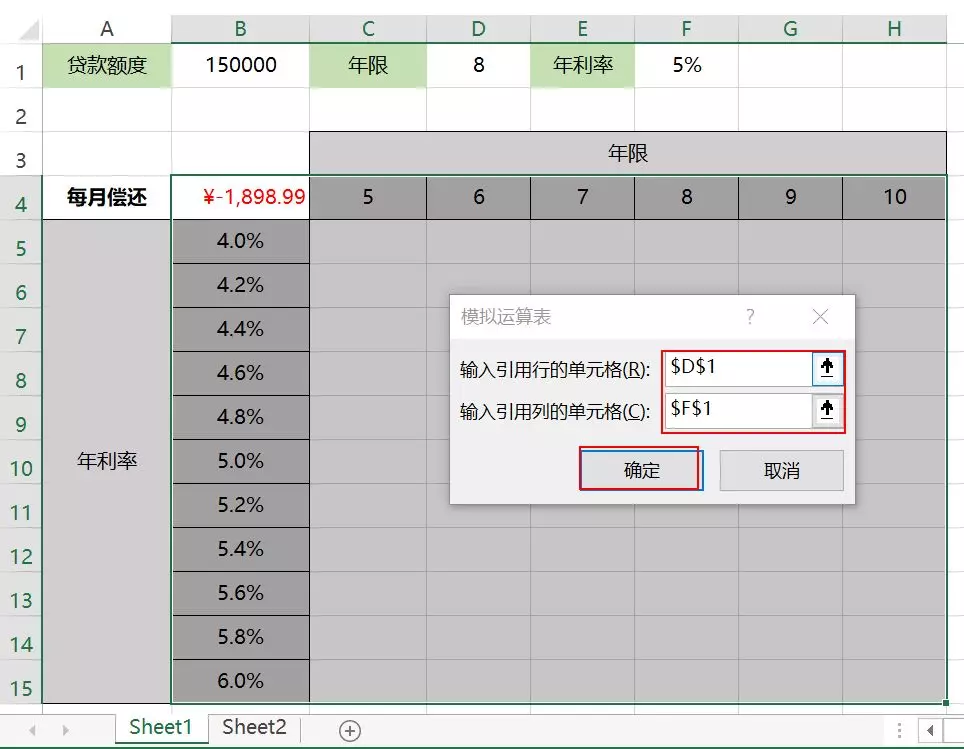This screenshot has height=749, width=964.
Task: Select column G header
Action: [x=790, y=29]
